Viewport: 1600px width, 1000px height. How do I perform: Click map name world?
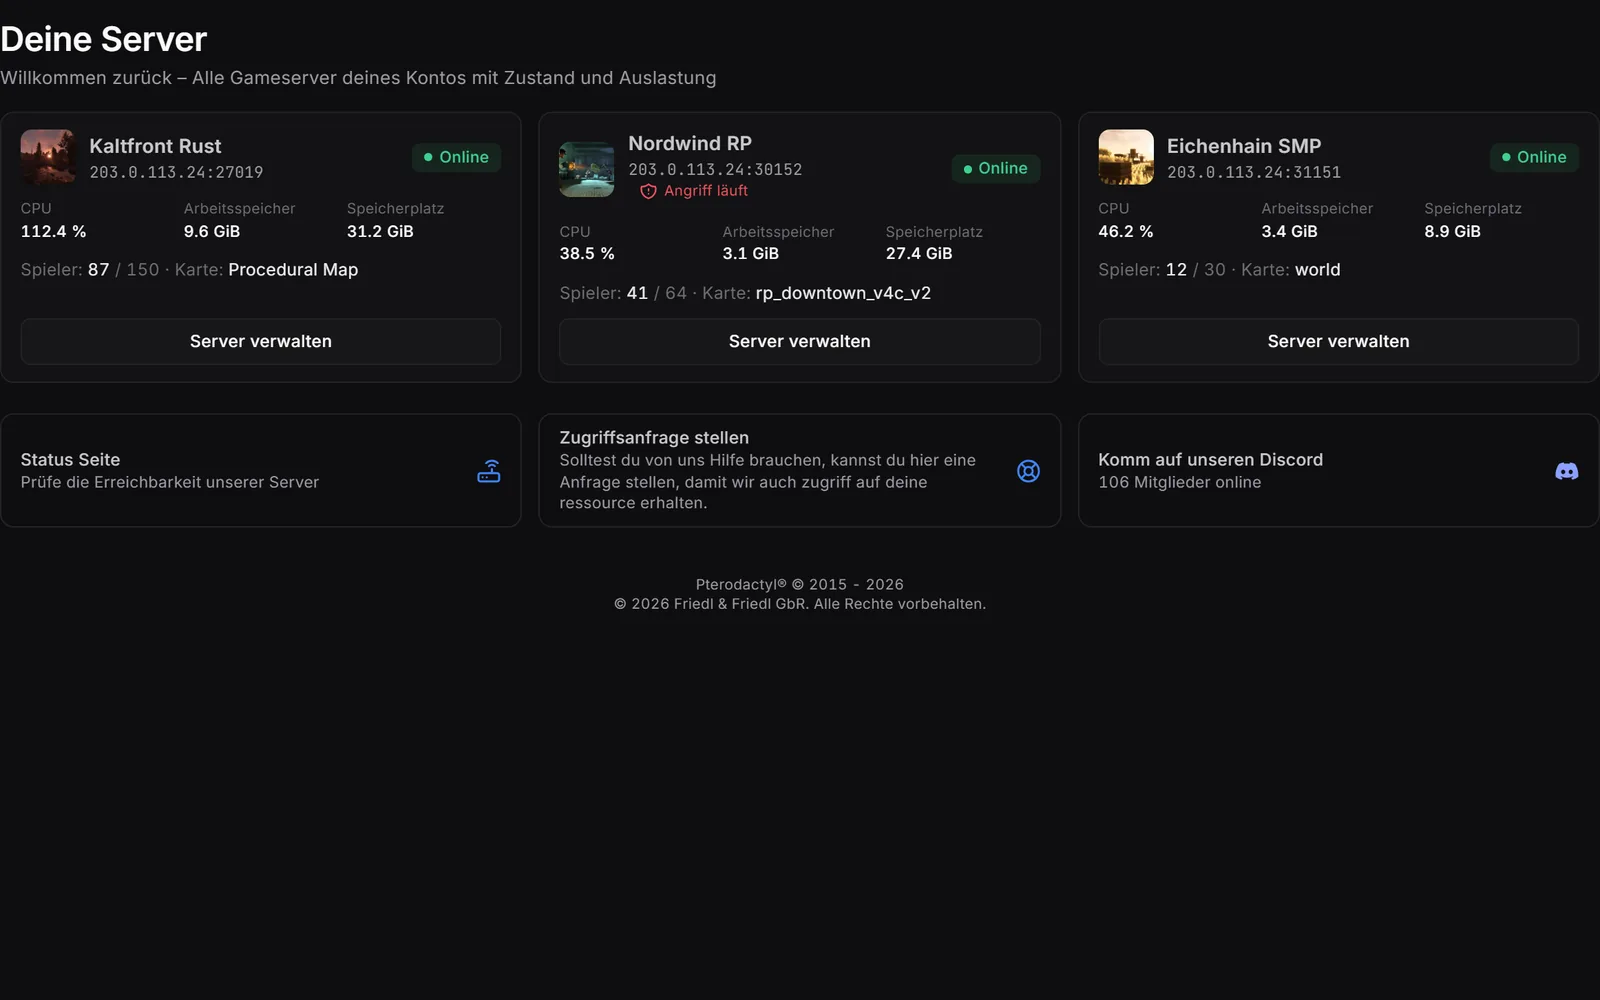click(1318, 270)
